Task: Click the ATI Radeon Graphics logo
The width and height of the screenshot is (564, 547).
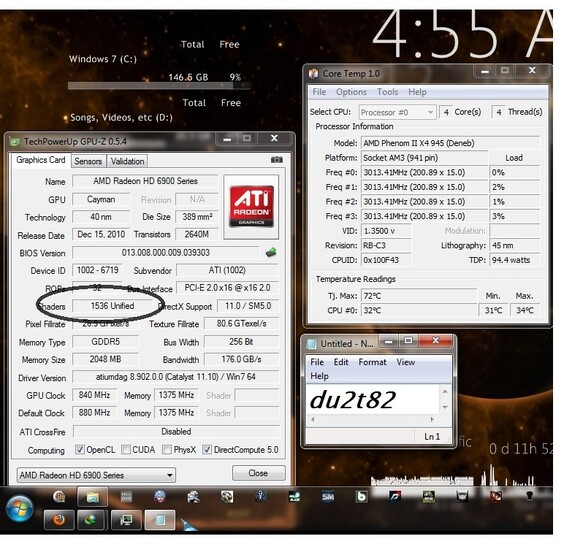Action: click(251, 206)
